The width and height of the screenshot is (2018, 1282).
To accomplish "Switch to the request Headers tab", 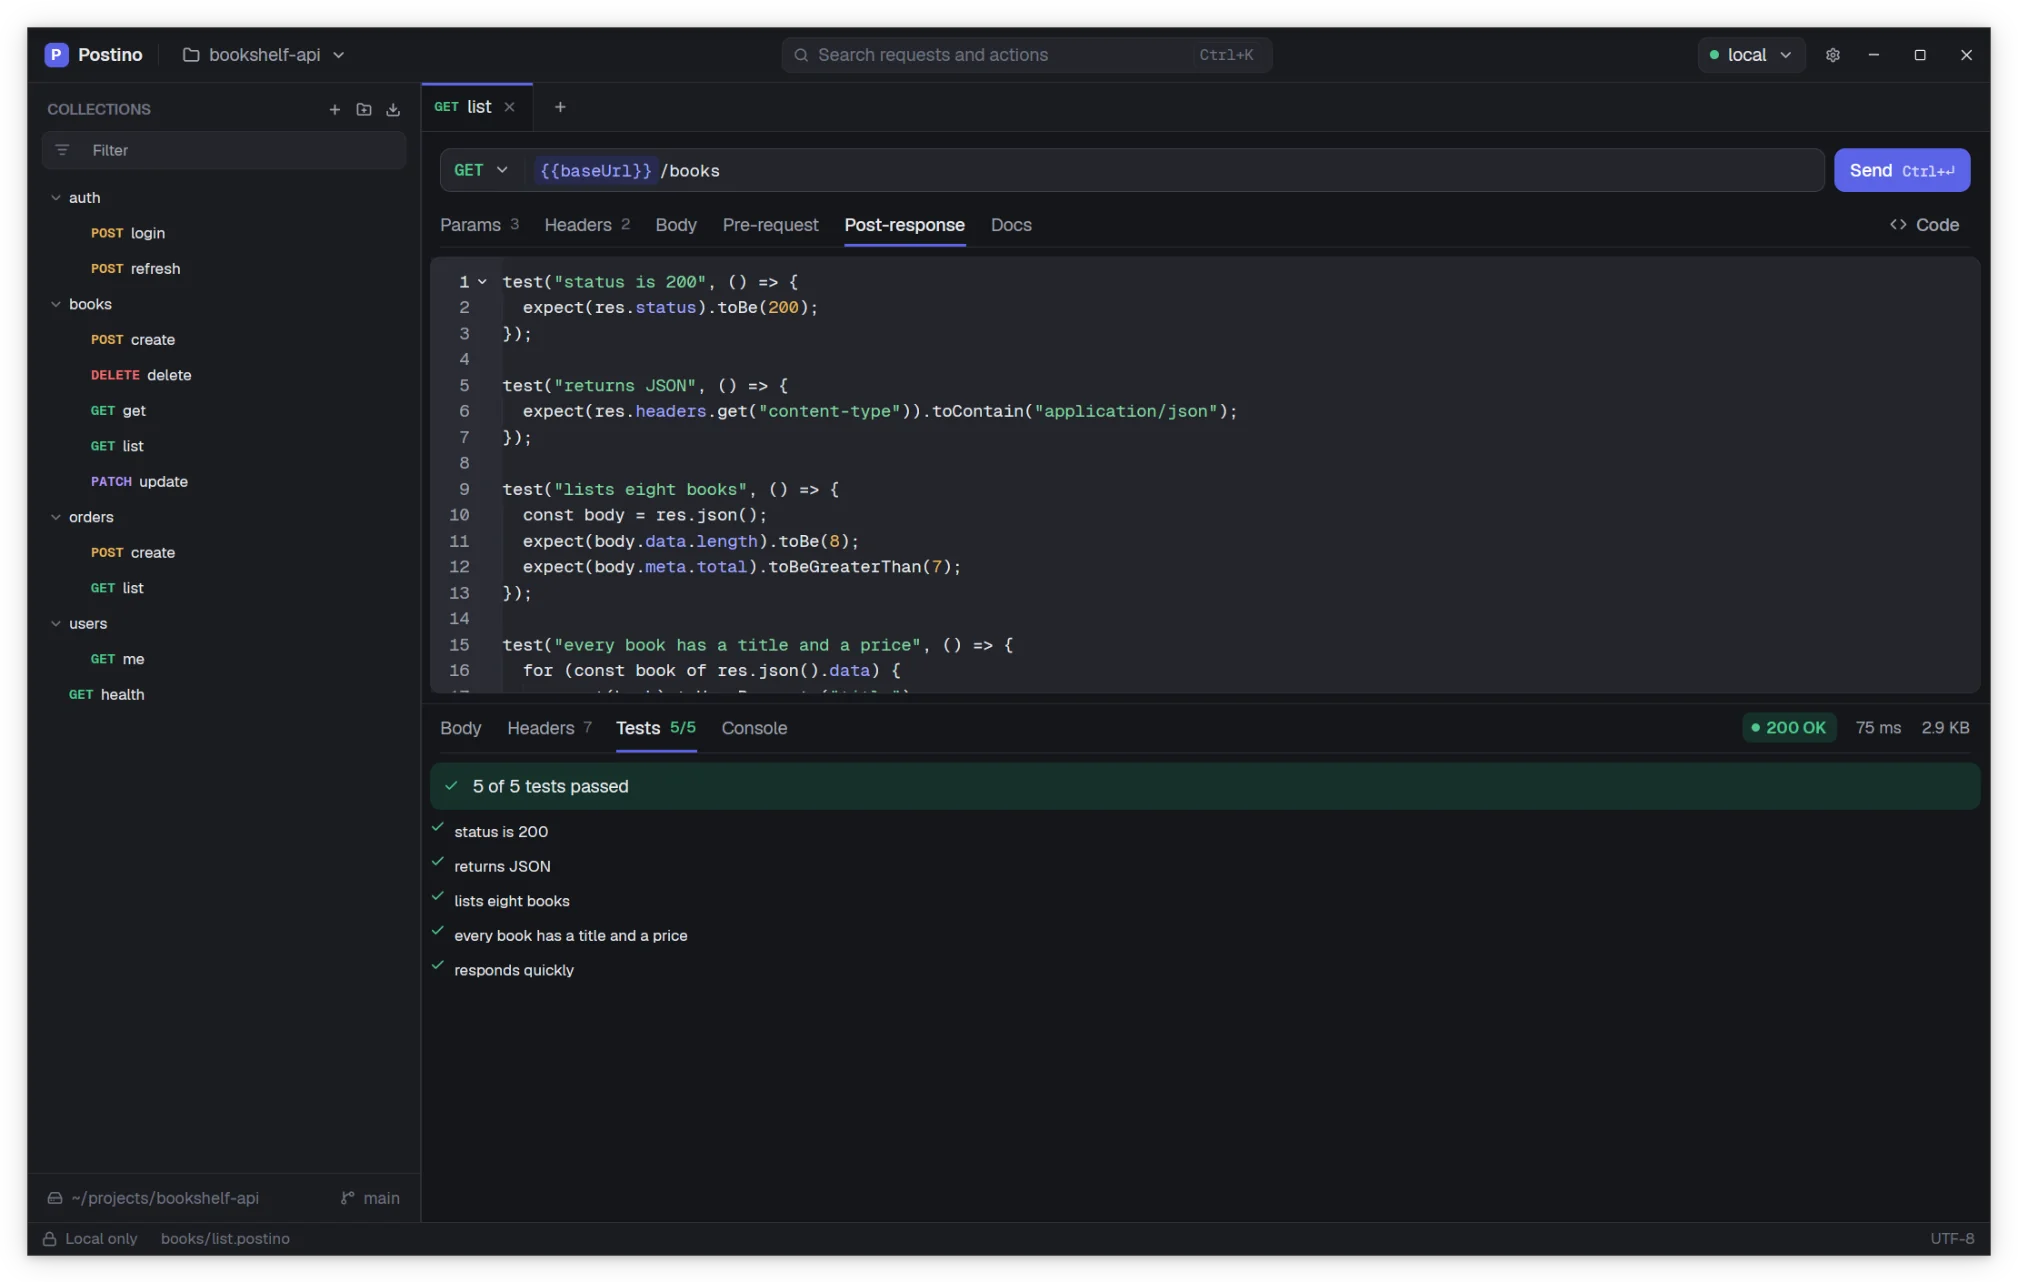I will tap(587, 225).
